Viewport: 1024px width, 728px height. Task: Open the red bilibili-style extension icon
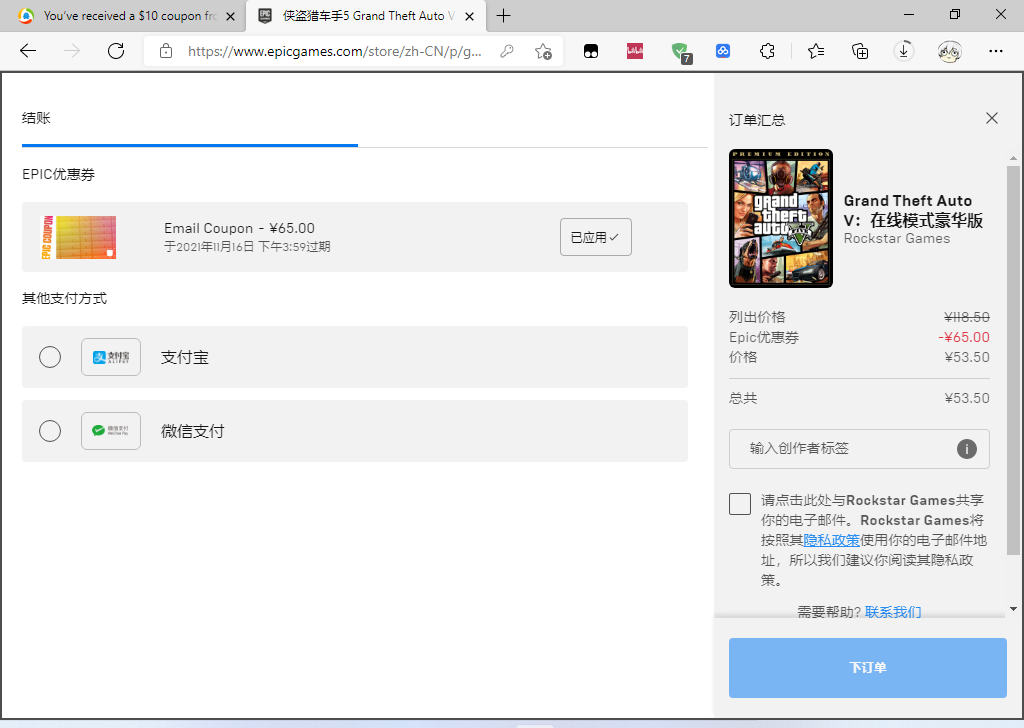[x=635, y=51]
